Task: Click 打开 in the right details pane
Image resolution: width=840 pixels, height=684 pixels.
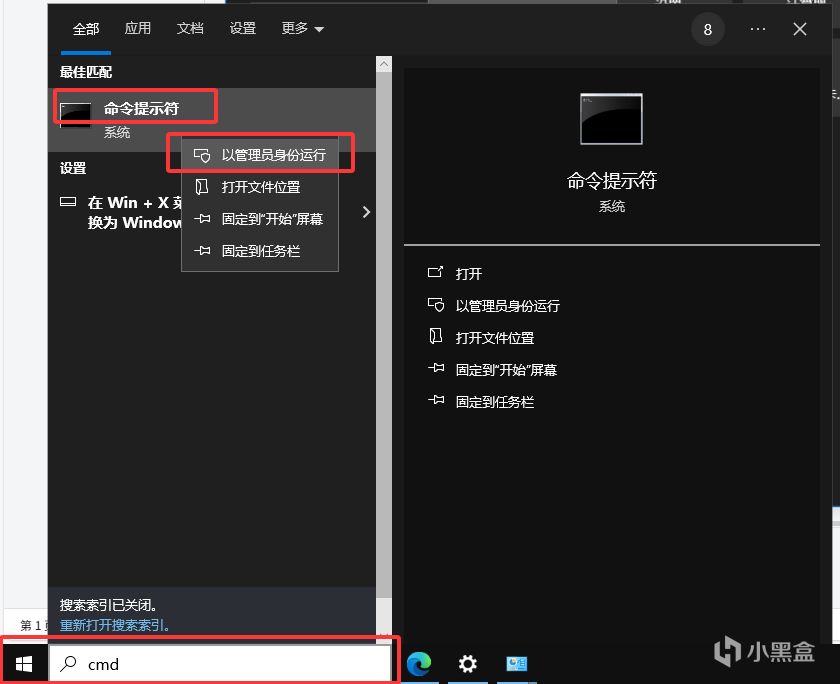Action: tap(469, 274)
